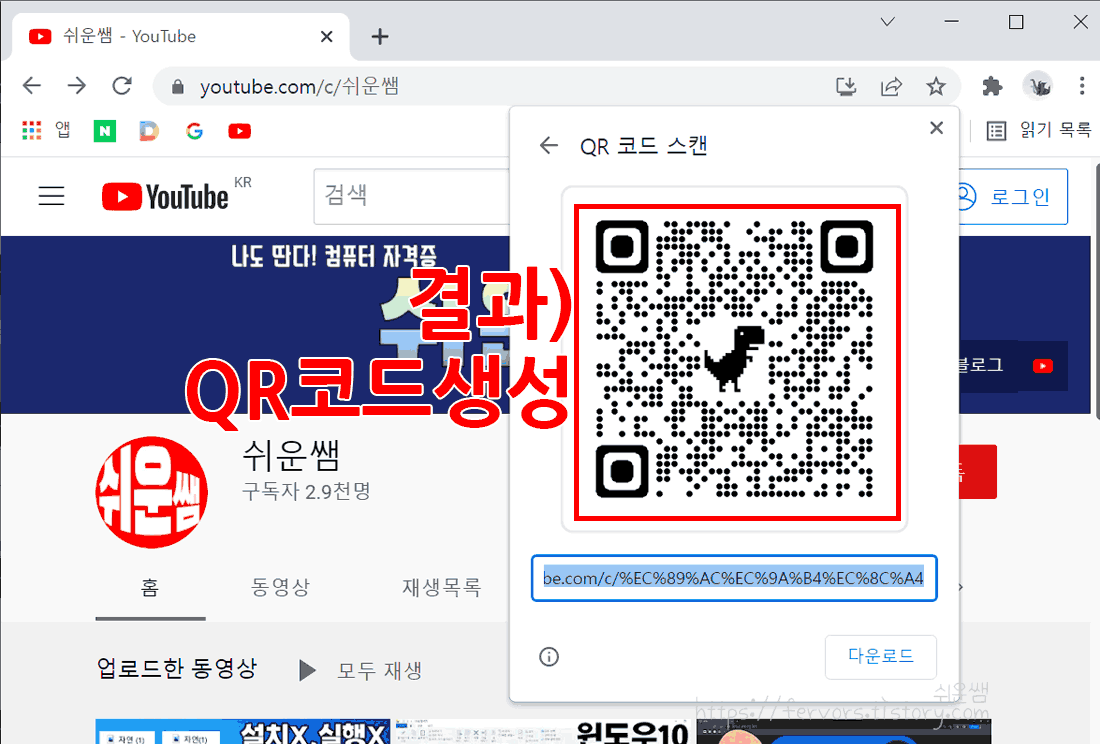Open a new tab with the plus button

380,36
